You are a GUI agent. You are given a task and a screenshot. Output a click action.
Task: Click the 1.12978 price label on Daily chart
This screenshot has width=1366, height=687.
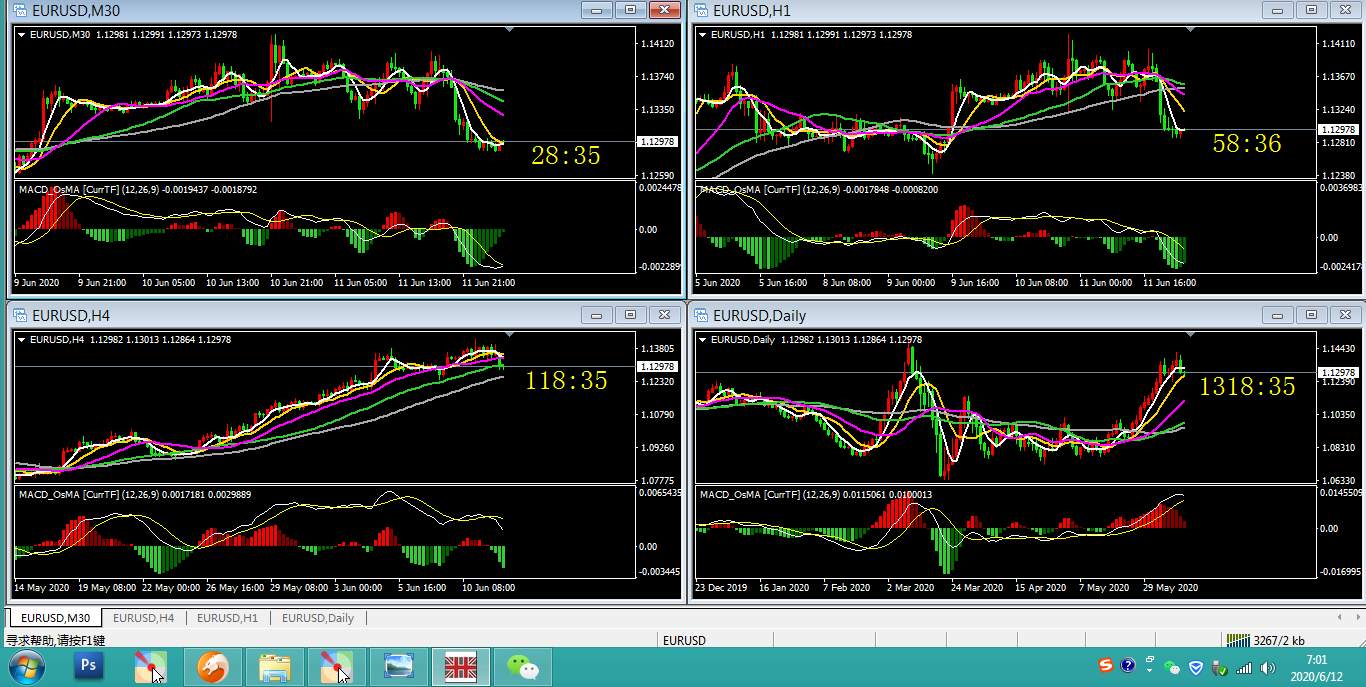click(x=1338, y=373)
